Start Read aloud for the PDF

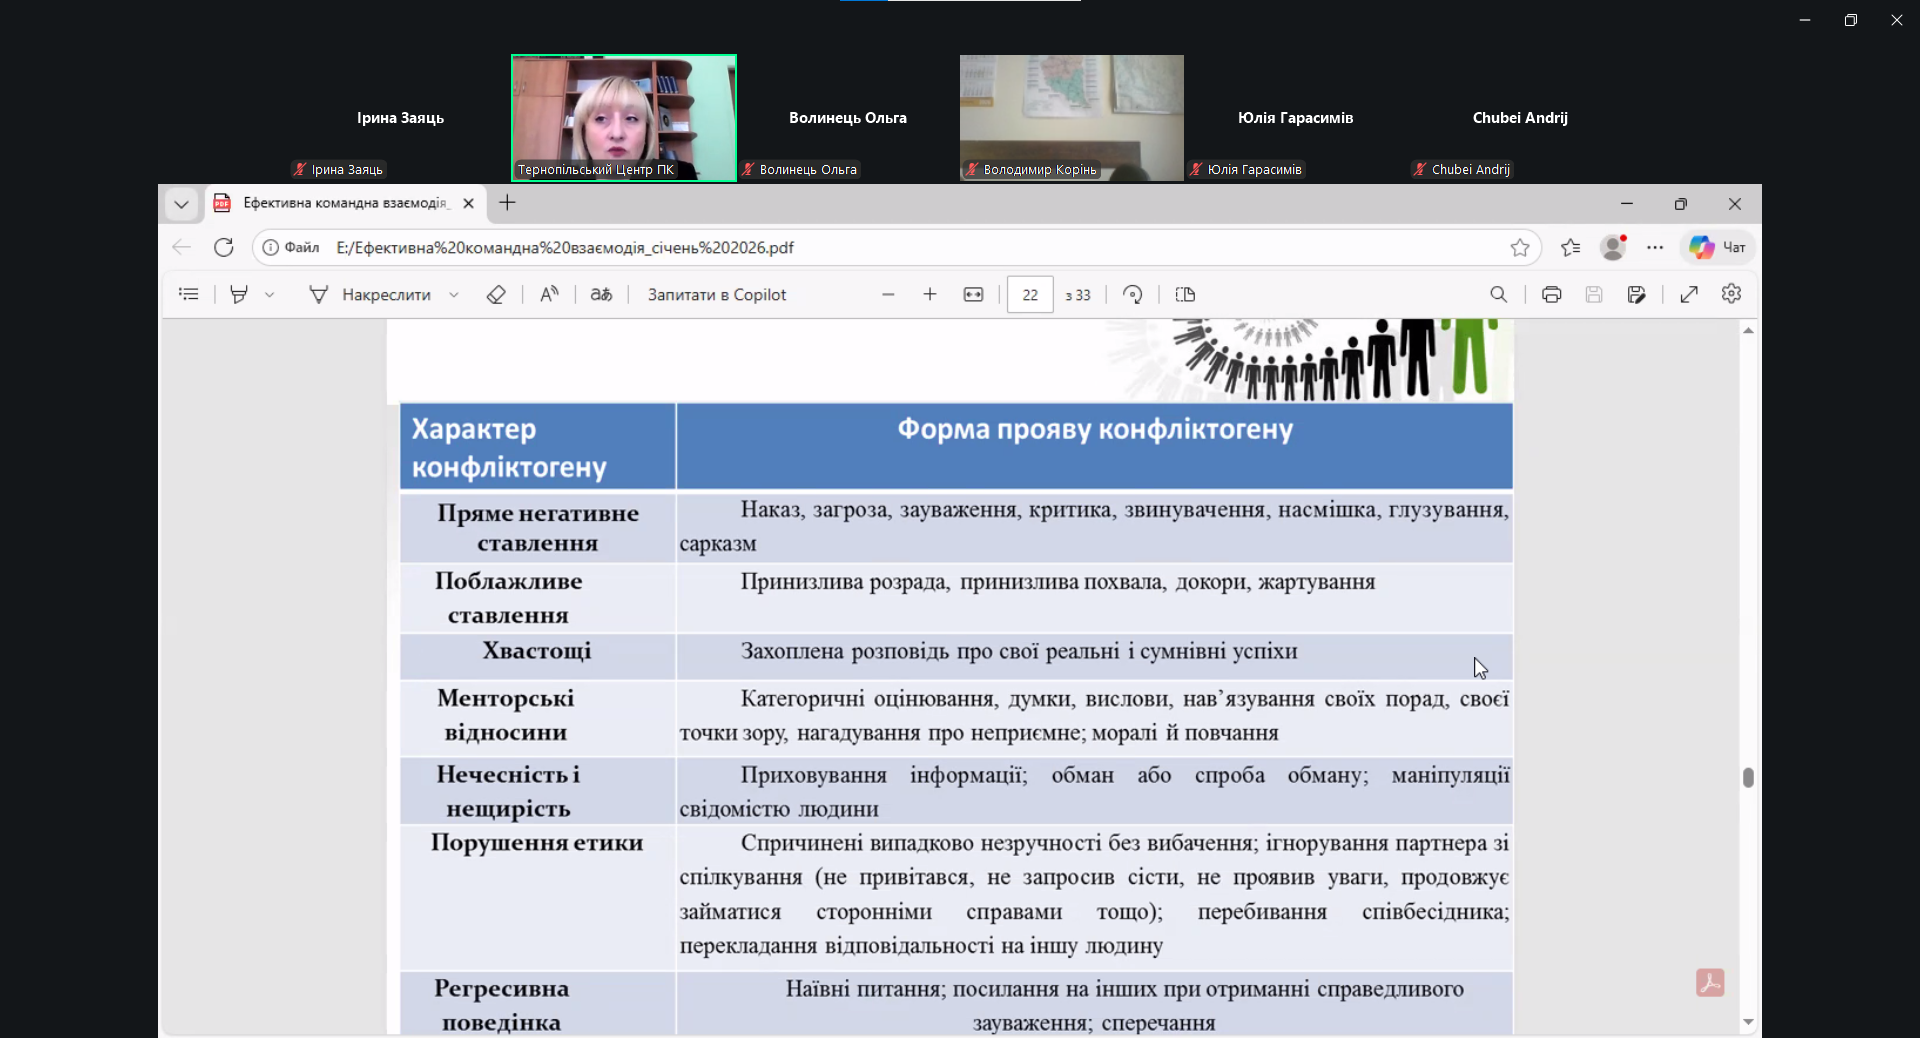tap(549, 294)
